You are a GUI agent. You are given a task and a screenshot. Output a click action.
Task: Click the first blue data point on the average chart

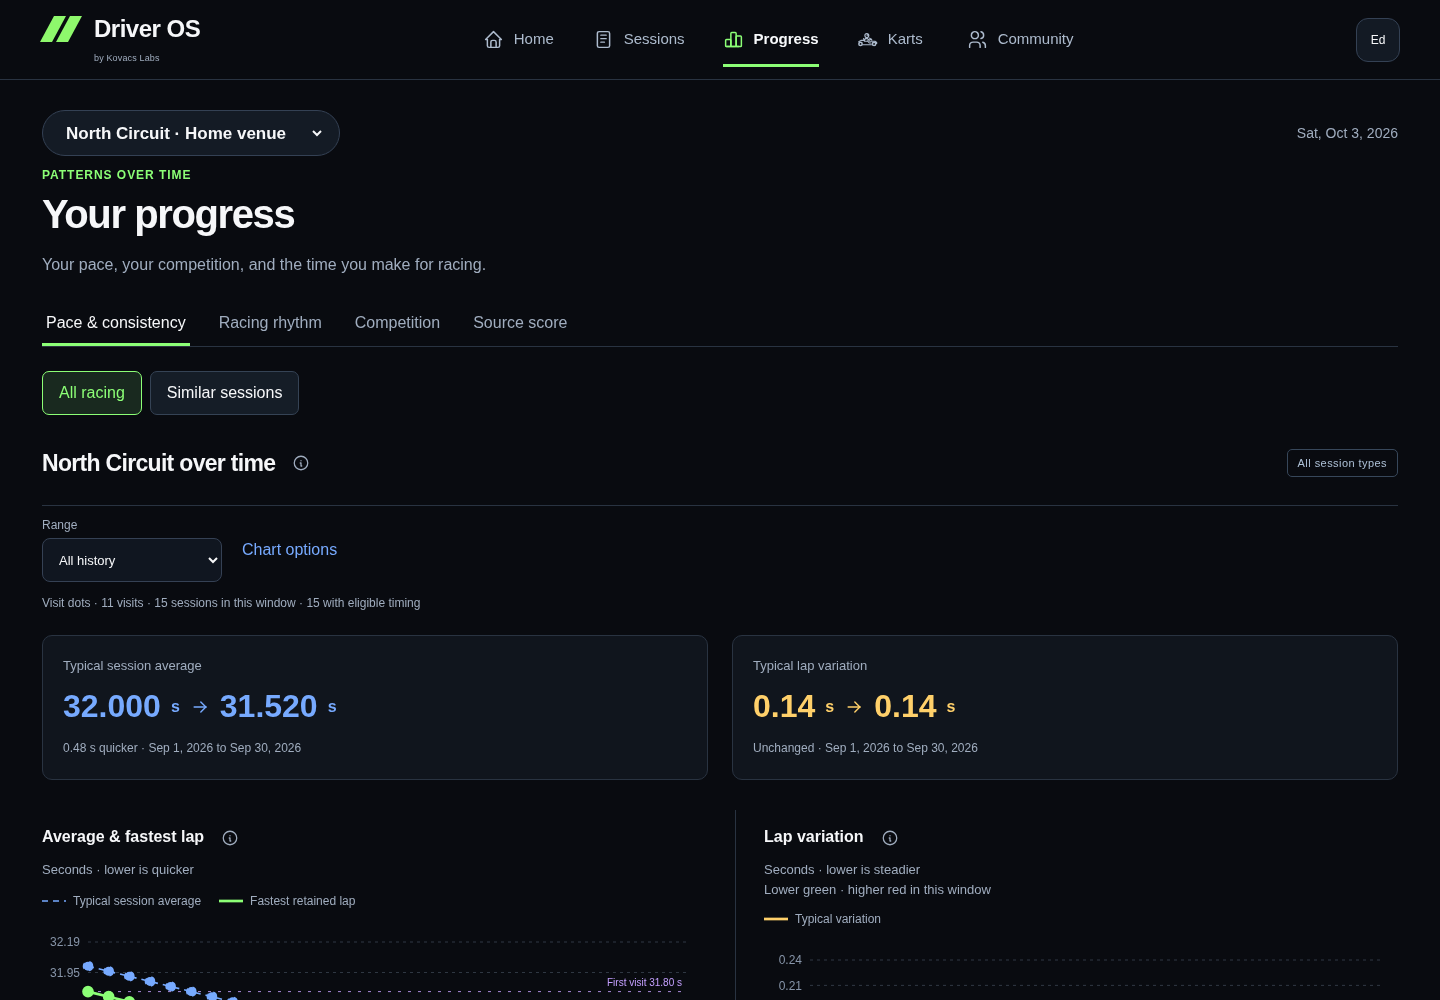click(88, 966)
